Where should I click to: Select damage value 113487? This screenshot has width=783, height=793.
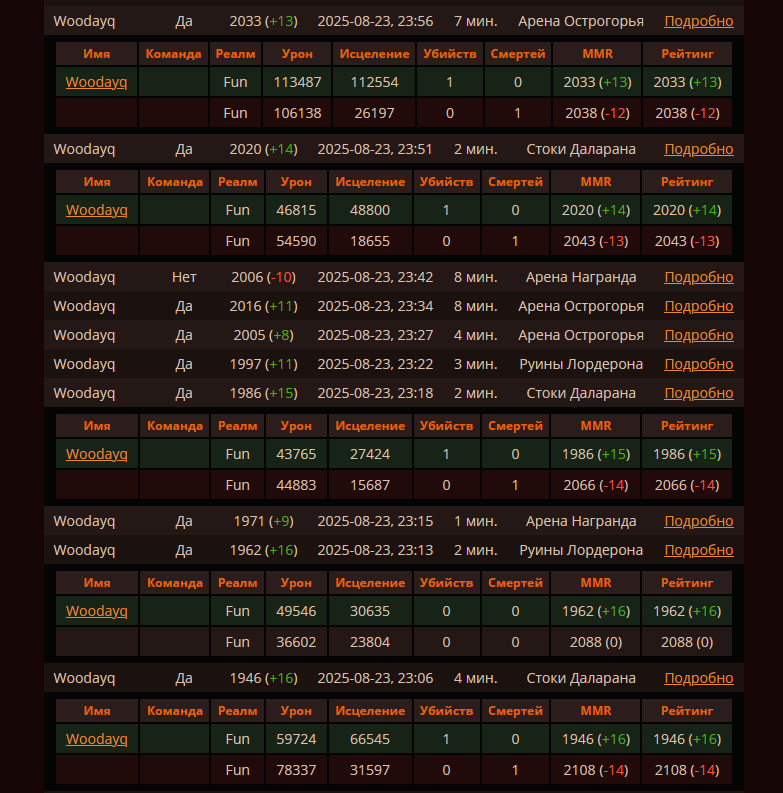pyautogui.click(x=297, y=82)
